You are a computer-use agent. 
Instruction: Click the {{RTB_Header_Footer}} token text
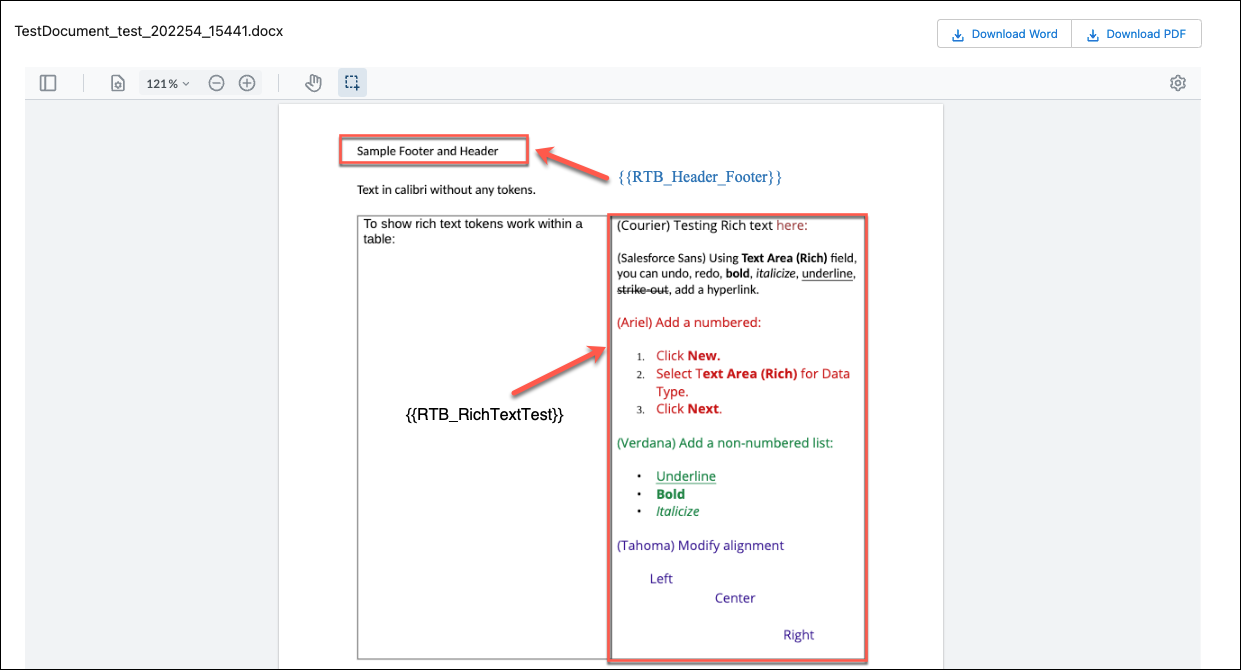700,176
